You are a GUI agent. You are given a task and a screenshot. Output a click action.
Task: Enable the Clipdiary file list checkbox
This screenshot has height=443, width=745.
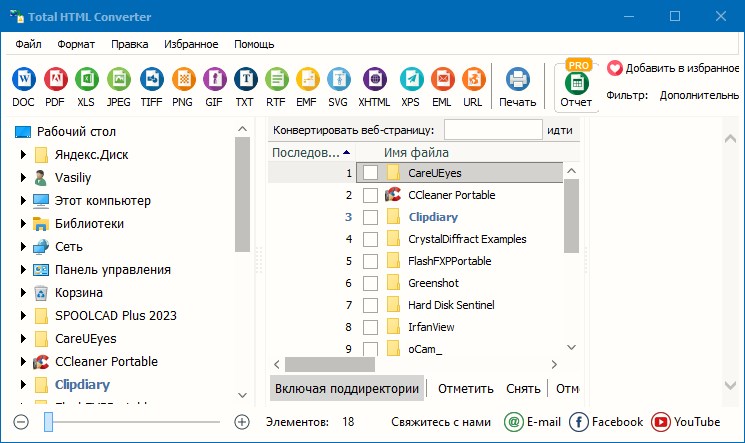[x=370, y=217]
